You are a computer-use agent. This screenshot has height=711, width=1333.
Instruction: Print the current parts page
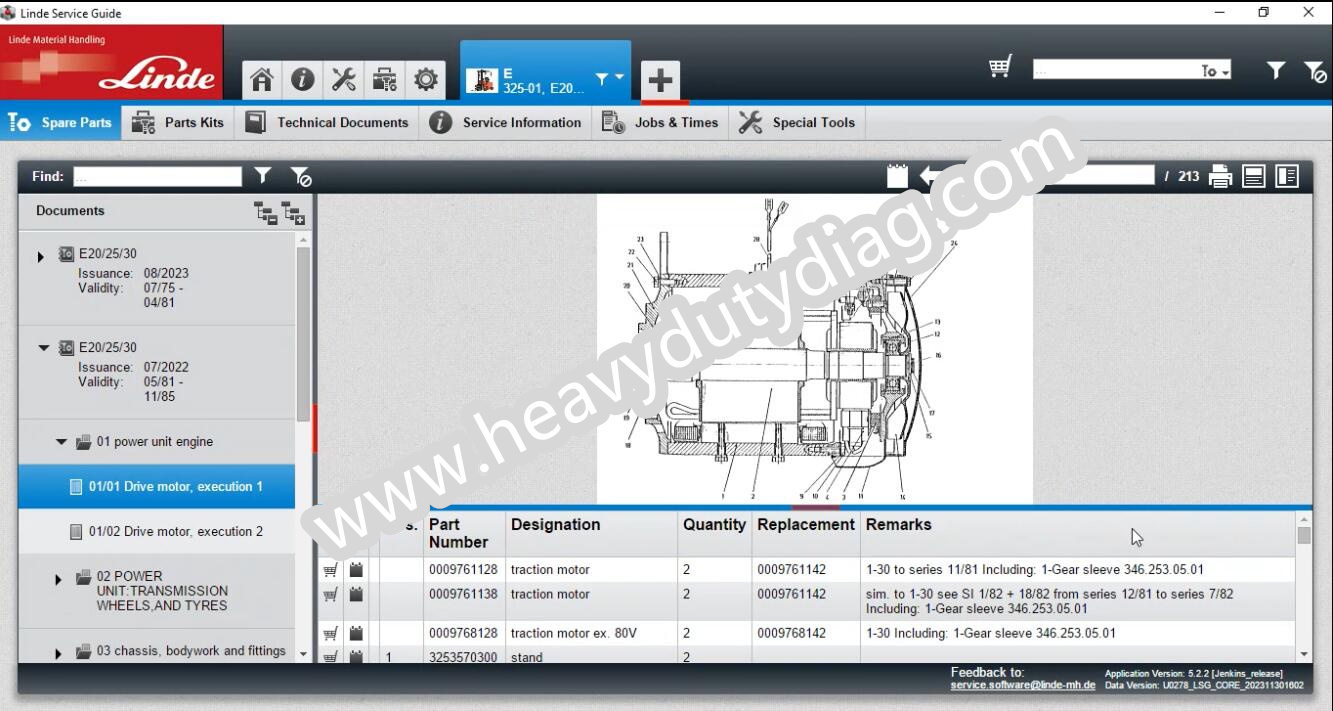(1220, 176)
